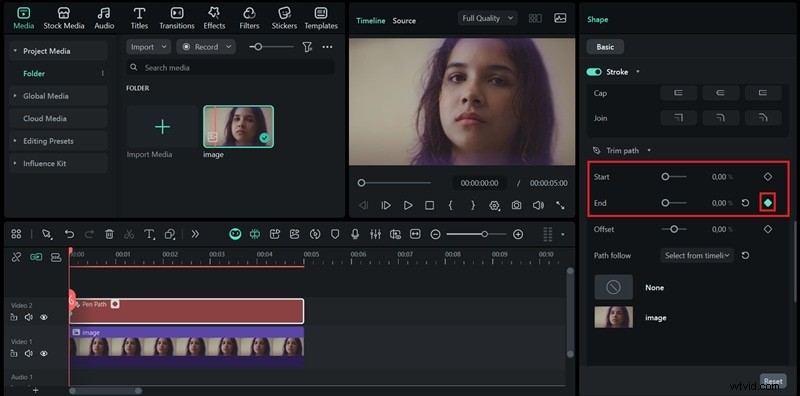Open the Transitions tab
The image size is (800, 396).
pos(177,18)
